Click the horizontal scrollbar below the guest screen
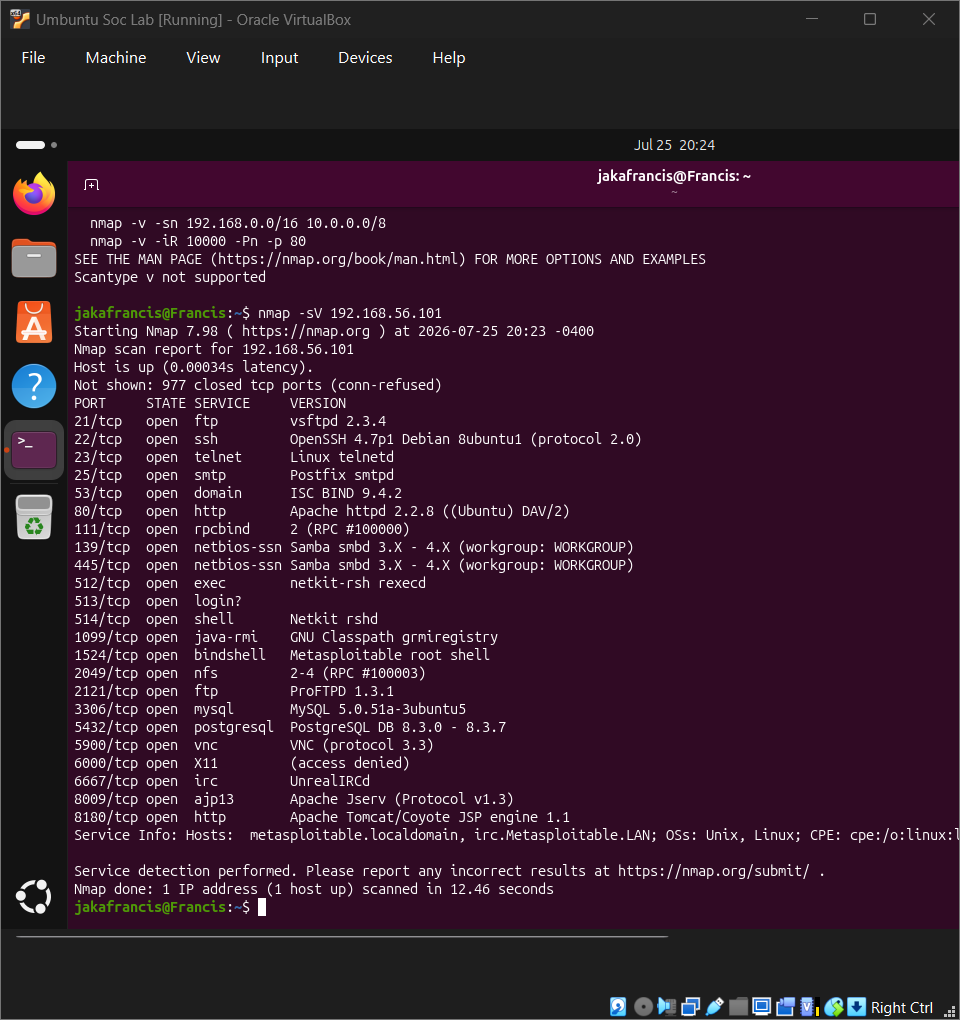The height and width of the screenshot is (1020, 960). [x=342, y=937]
